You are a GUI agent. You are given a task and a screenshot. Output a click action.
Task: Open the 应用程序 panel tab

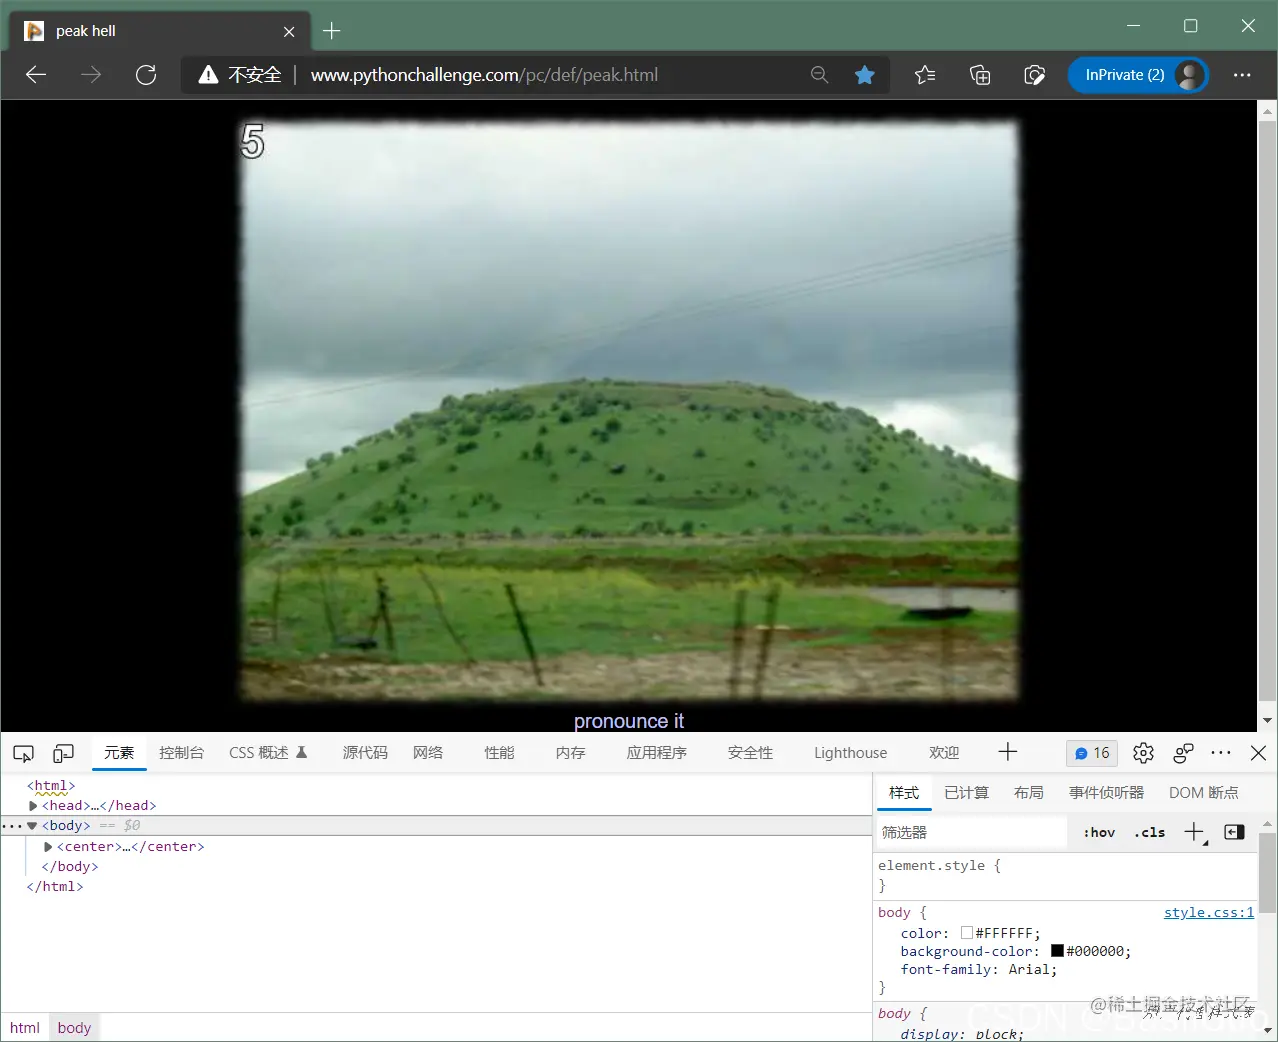[656, 753]
